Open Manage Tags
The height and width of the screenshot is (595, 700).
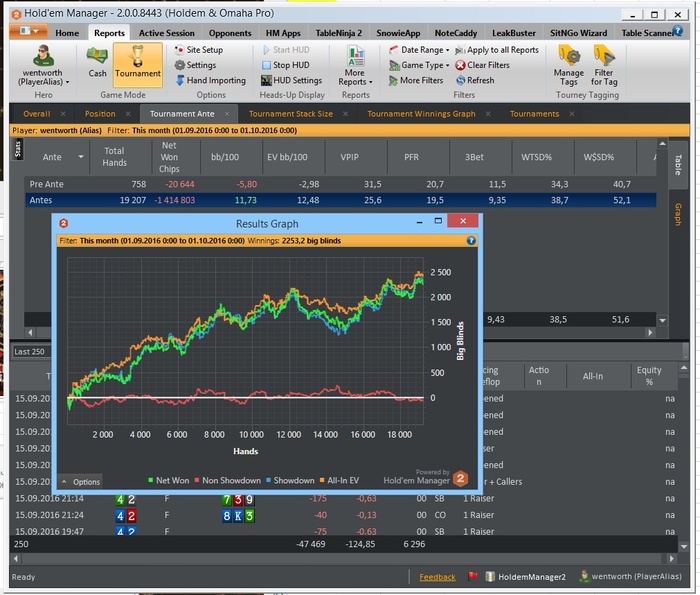pyautogui.click(x=569, y=66)
